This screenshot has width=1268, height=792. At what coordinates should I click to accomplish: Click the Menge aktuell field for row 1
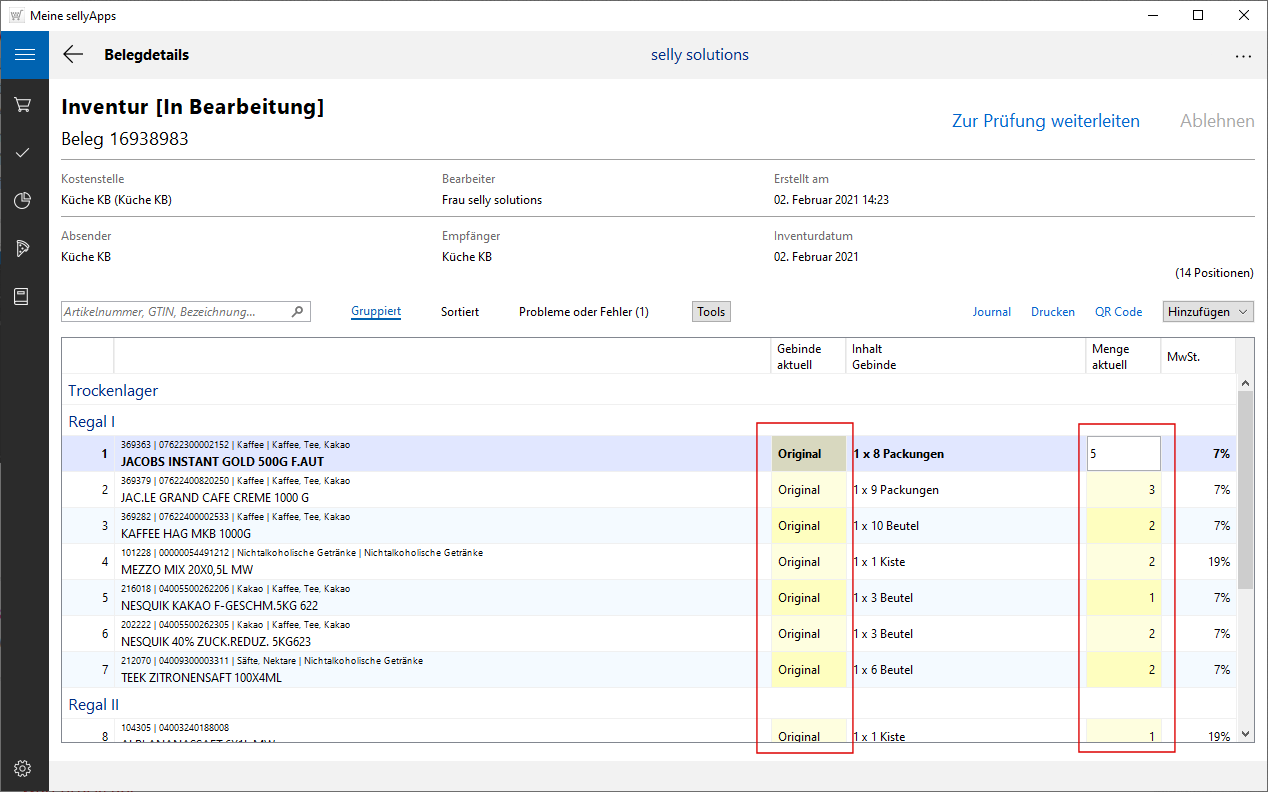(x=1124, y=453)
